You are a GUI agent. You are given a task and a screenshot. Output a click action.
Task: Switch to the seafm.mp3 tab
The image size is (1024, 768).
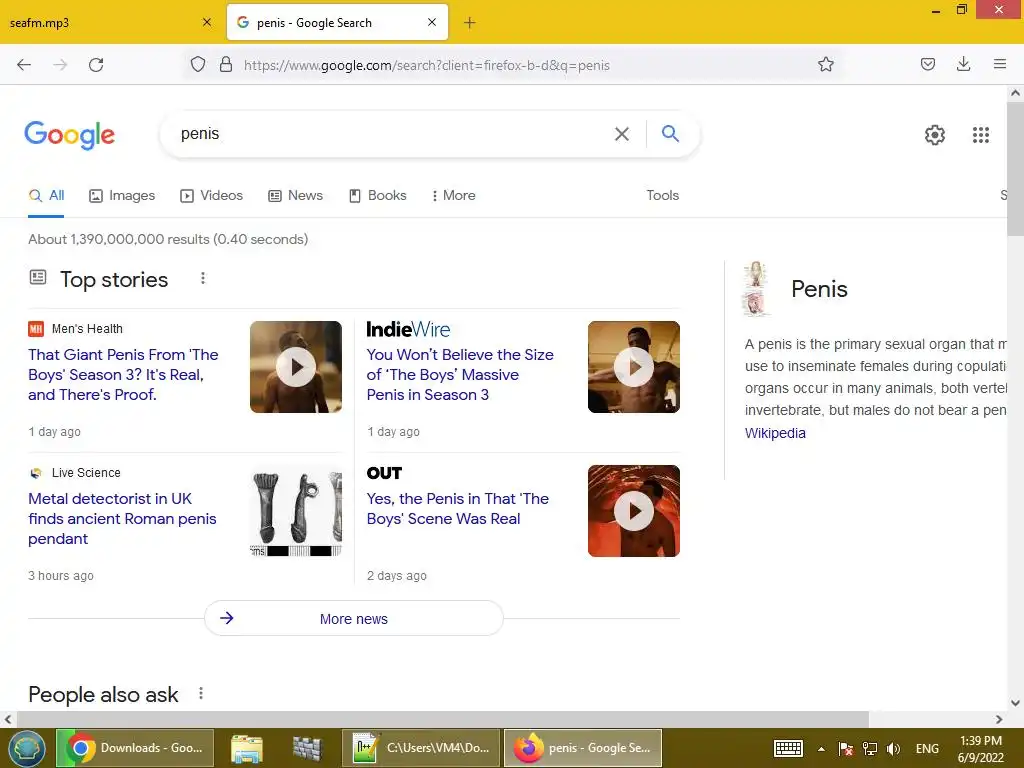(111, 23)
